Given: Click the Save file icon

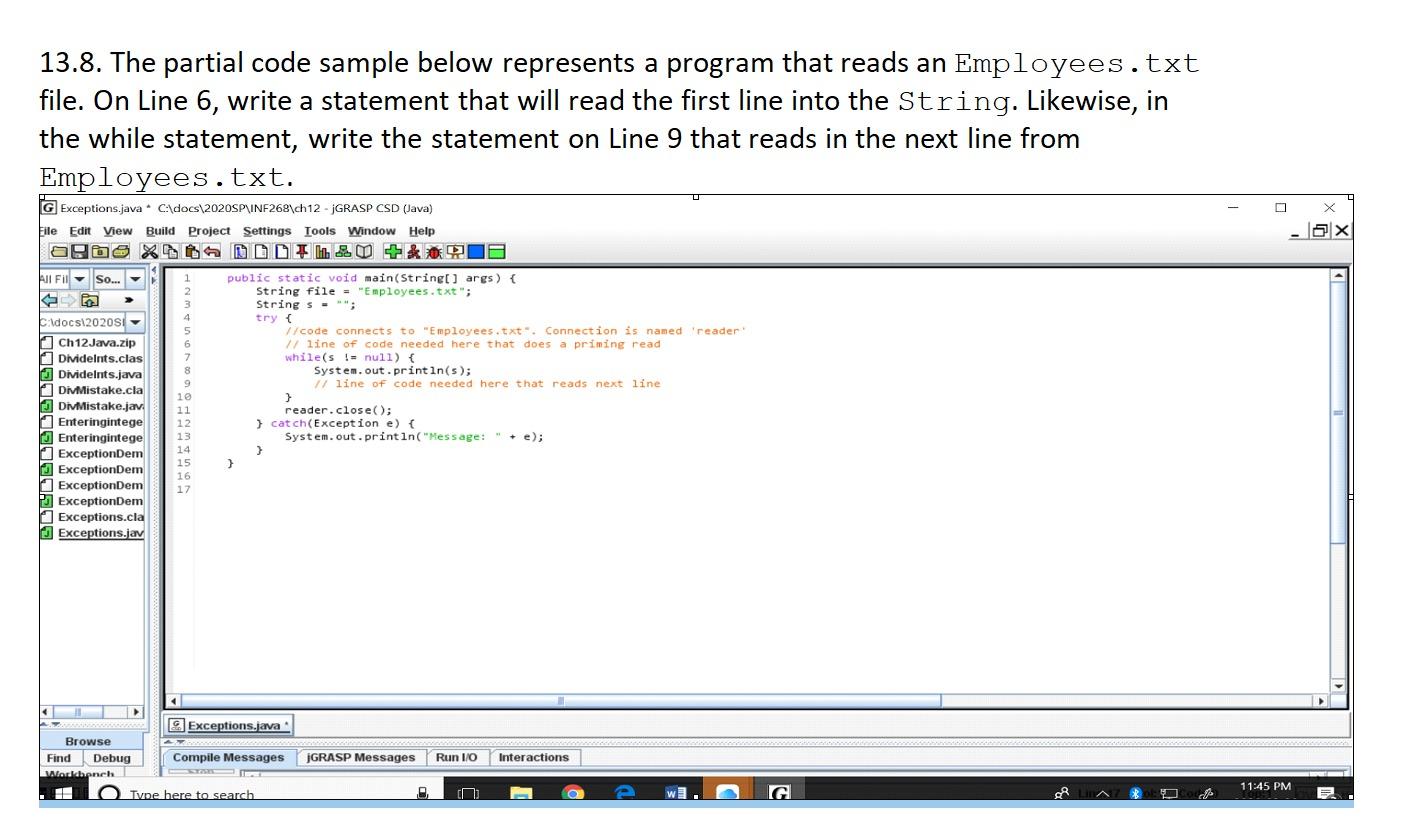Looking at the screenshot, I should (x=79, y=251).
